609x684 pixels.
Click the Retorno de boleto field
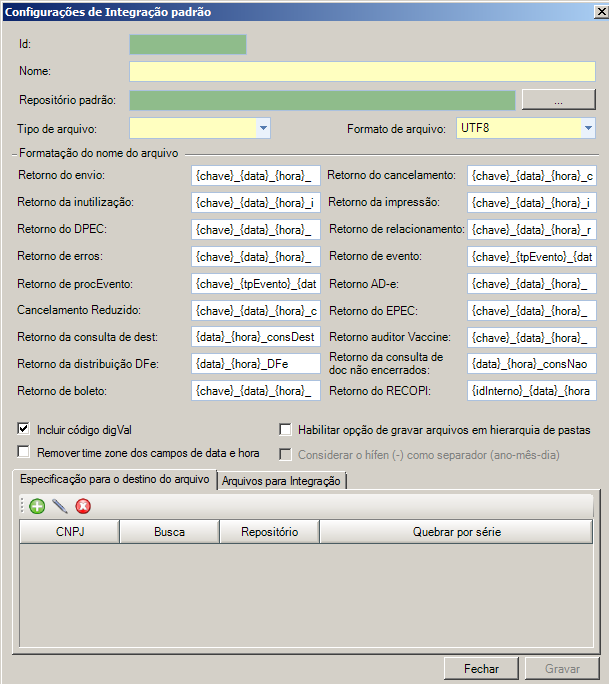click(x=256, y=390)
